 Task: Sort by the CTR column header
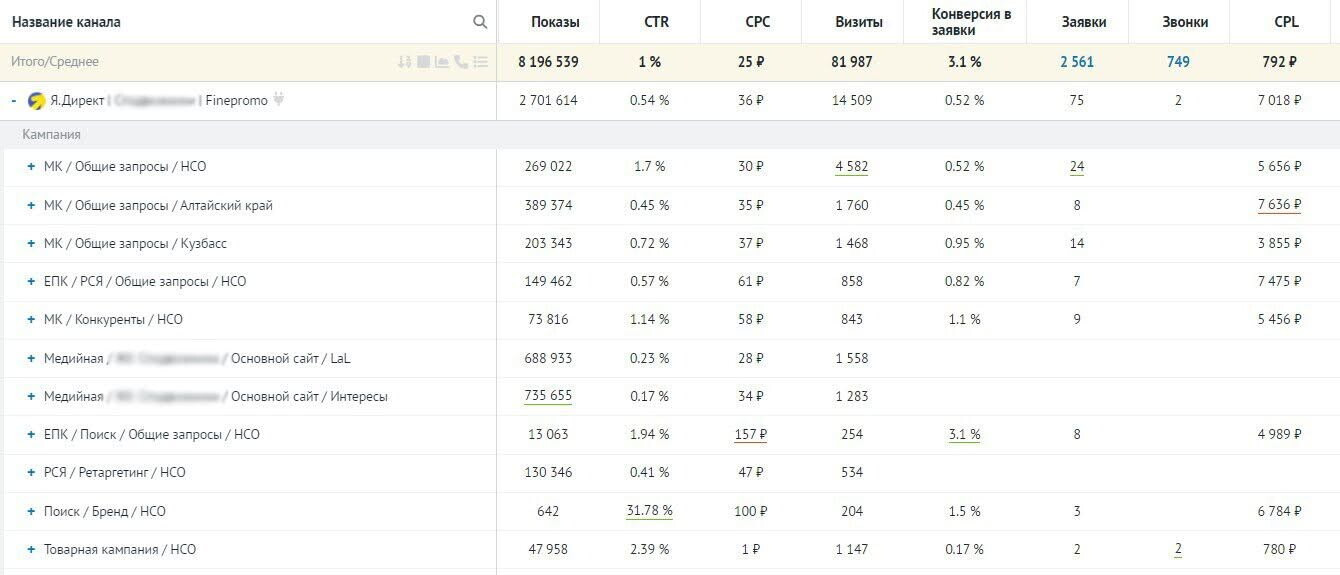tap(657, 22)
